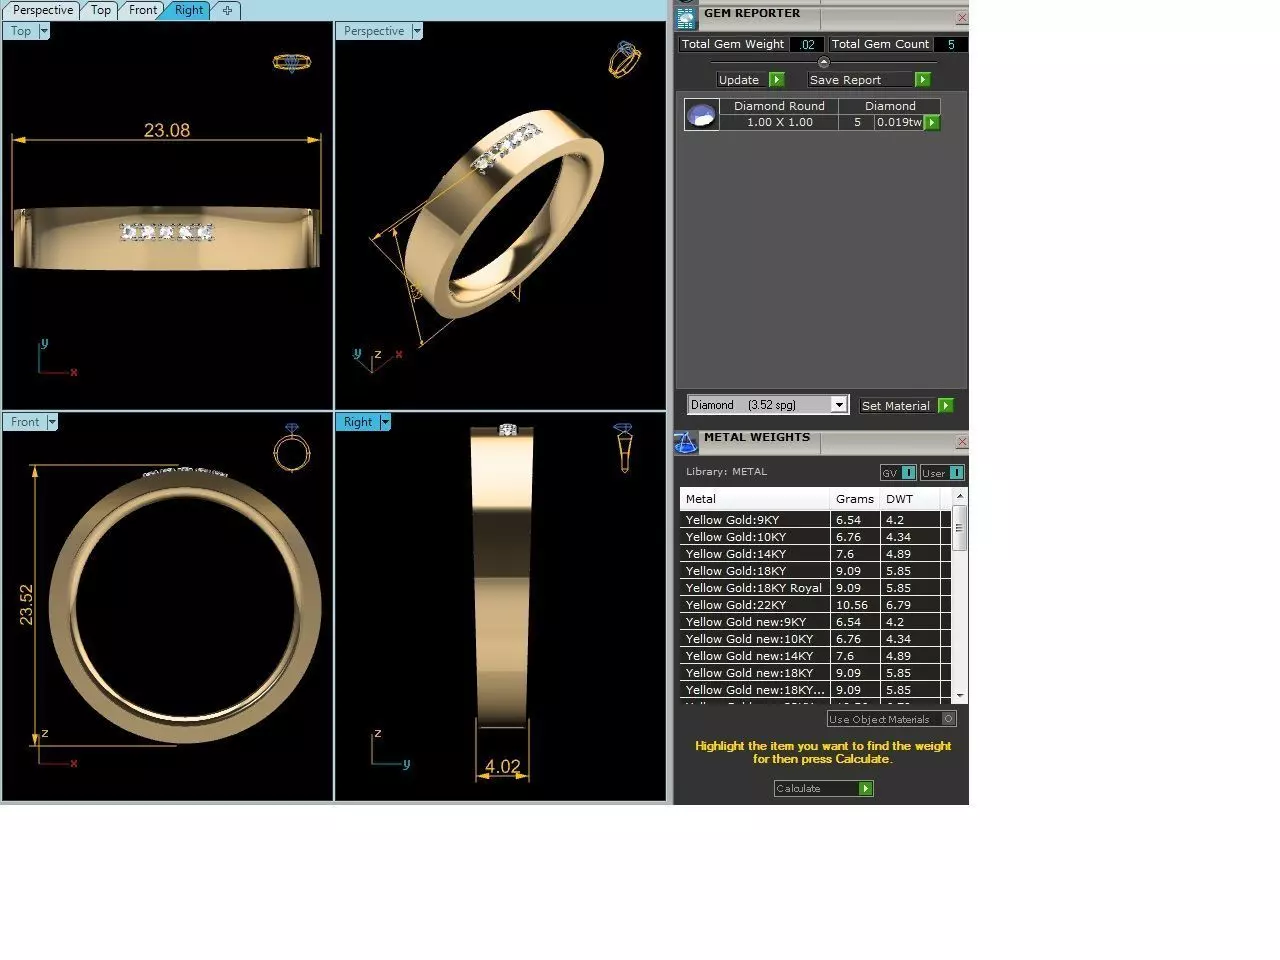
Task: Select the Yellow Gold:18KY Royal row
Action: coord(815,588)
